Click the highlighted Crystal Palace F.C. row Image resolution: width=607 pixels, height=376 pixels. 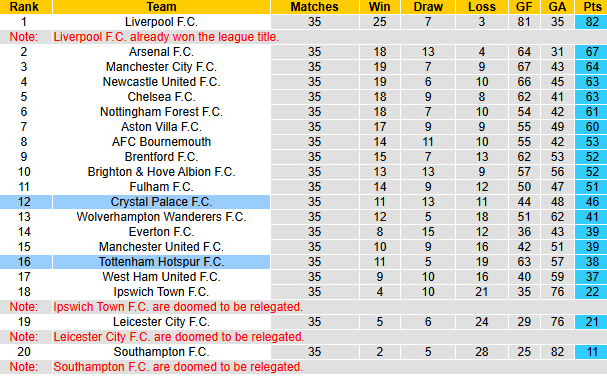pos(304,202)
